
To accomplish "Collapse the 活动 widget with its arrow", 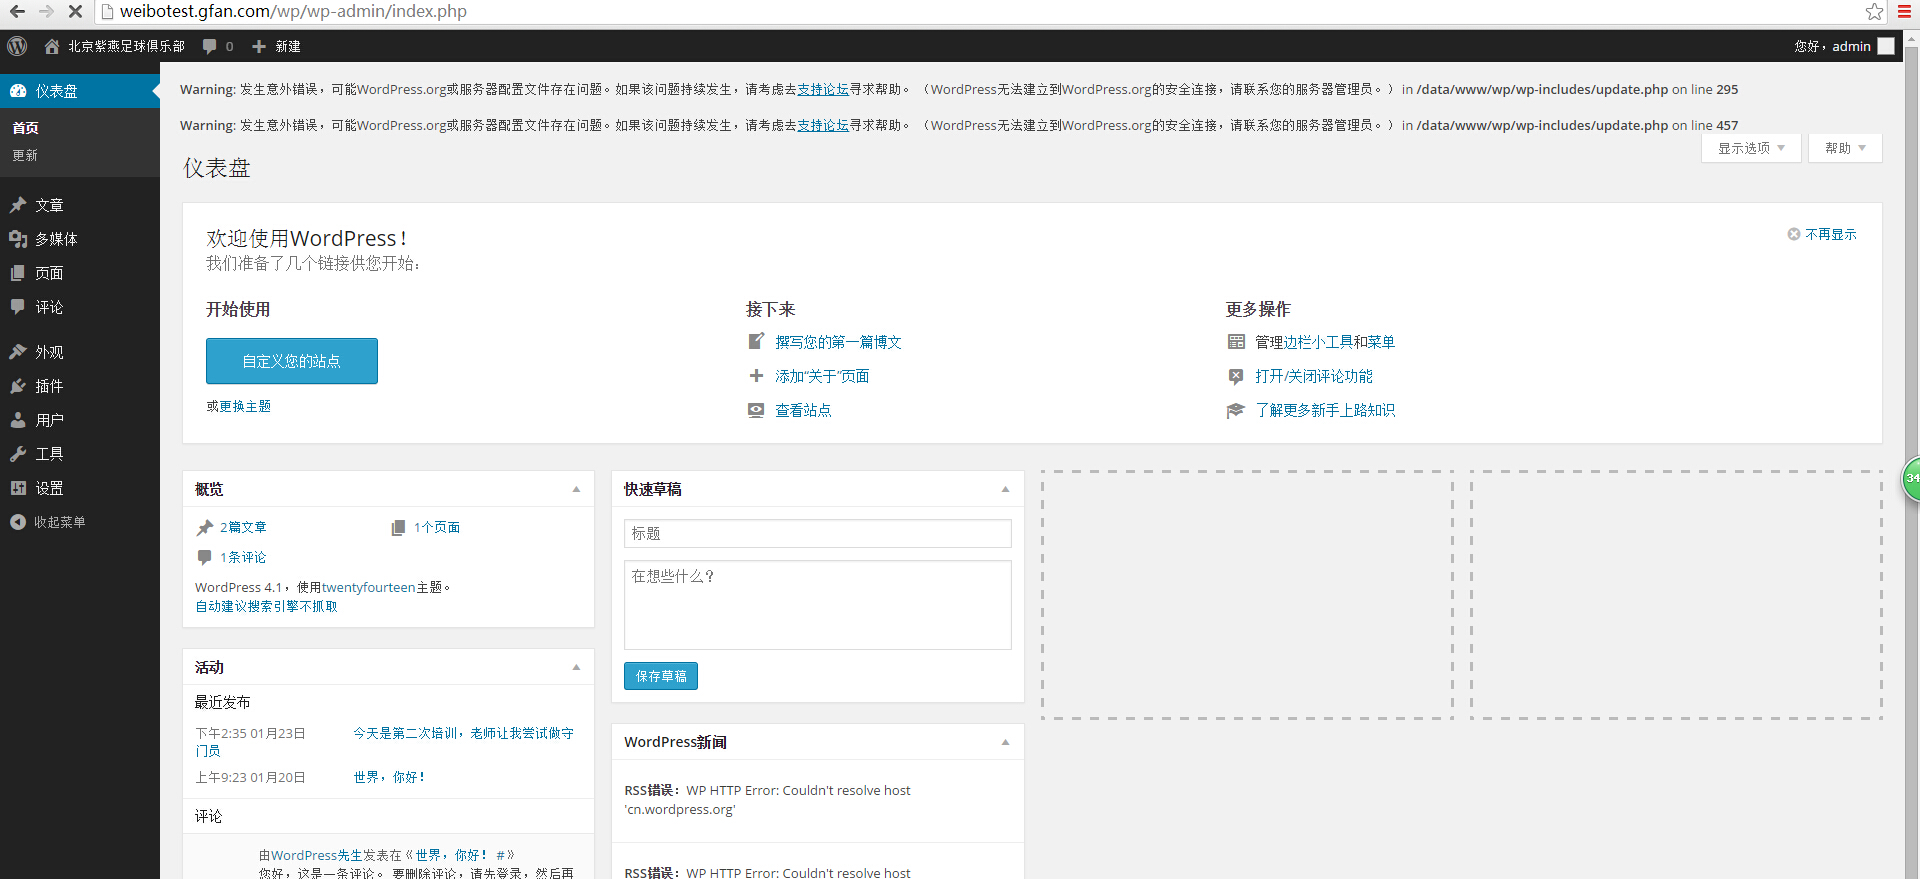I will [576, 667].
